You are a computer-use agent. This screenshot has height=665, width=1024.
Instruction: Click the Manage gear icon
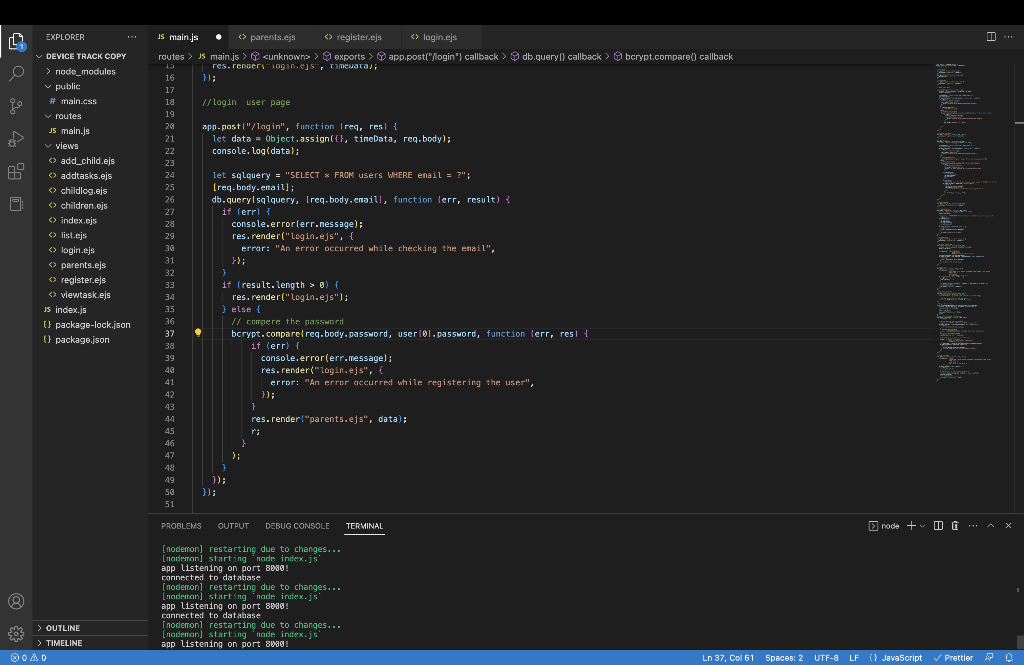[x=16, y=634]
